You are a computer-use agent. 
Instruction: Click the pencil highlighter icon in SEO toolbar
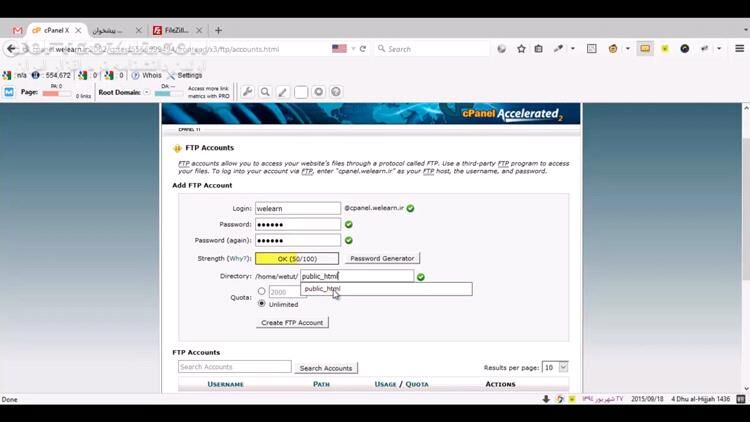pyautogui.click(x=283, y=92)
